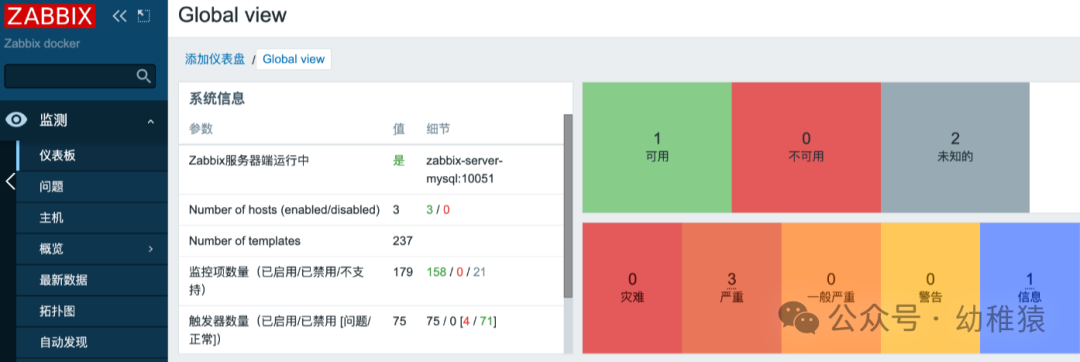The width and height of the screenshot is (1080, 362).
Task: Click the eye icon beside 监测
Action: pyautogui.click(x=16, y=120)
